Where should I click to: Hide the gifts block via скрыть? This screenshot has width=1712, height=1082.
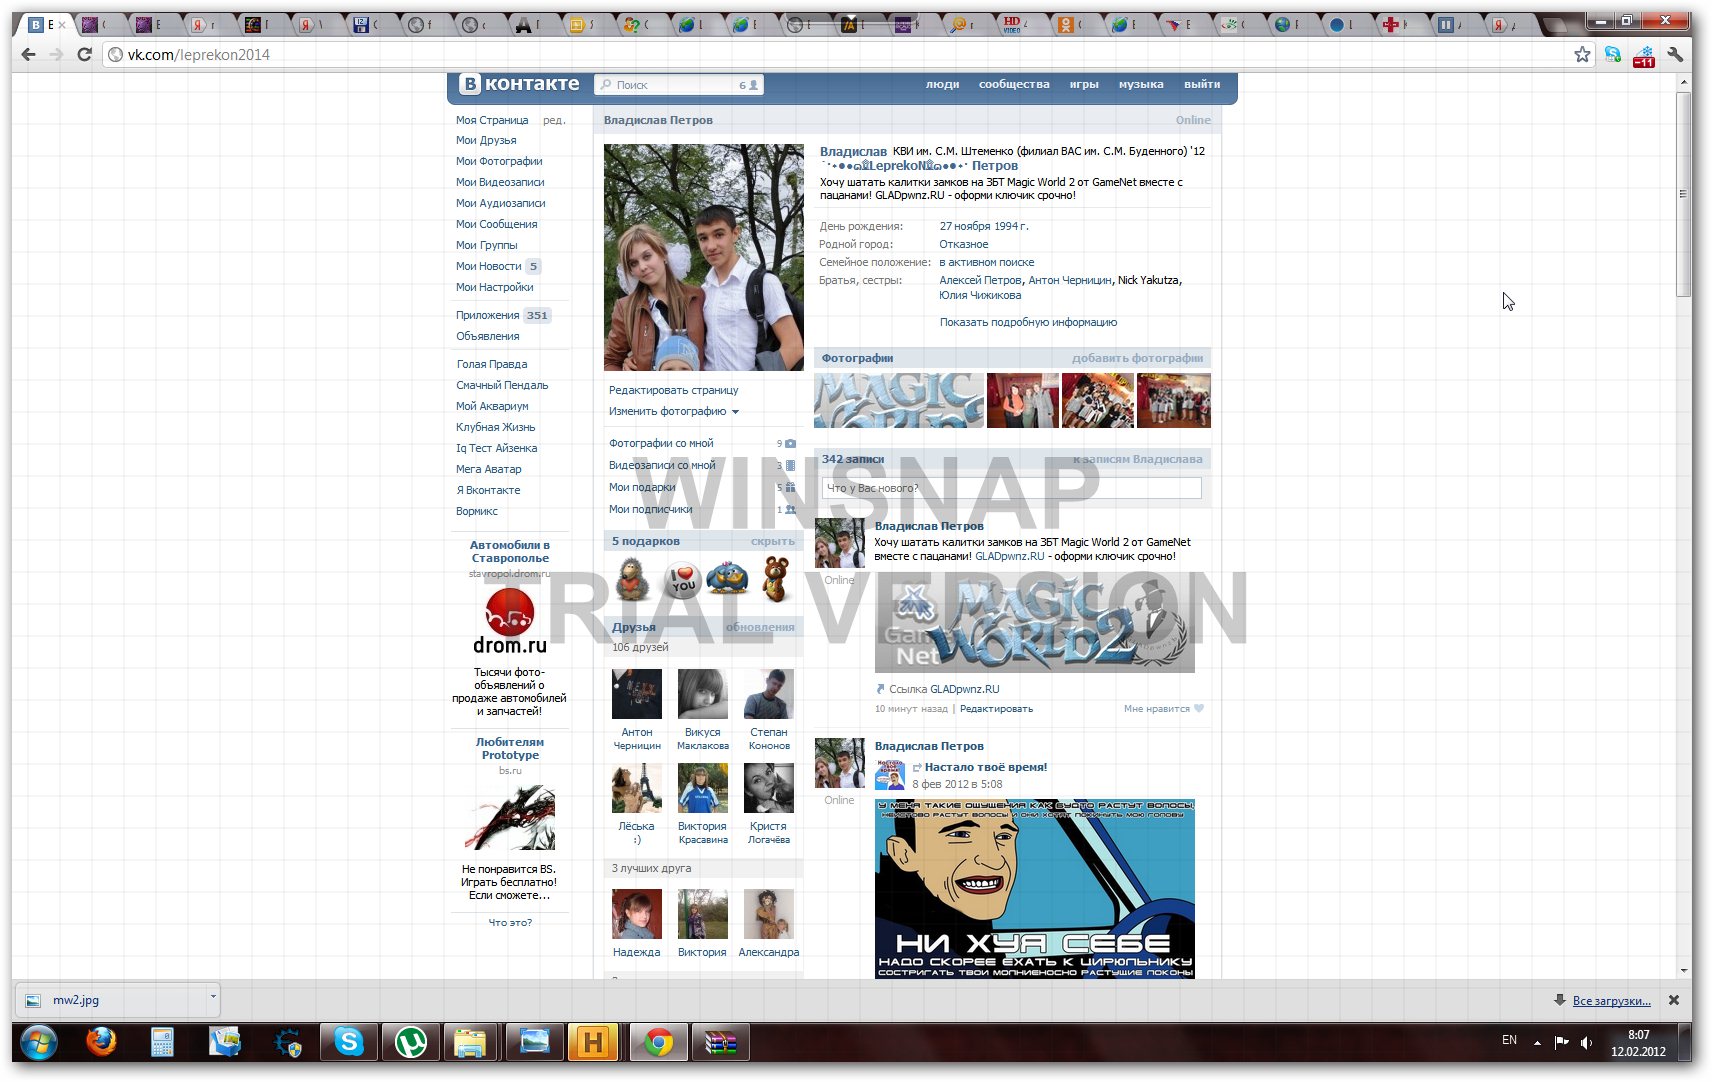click(x=772, y=542)
